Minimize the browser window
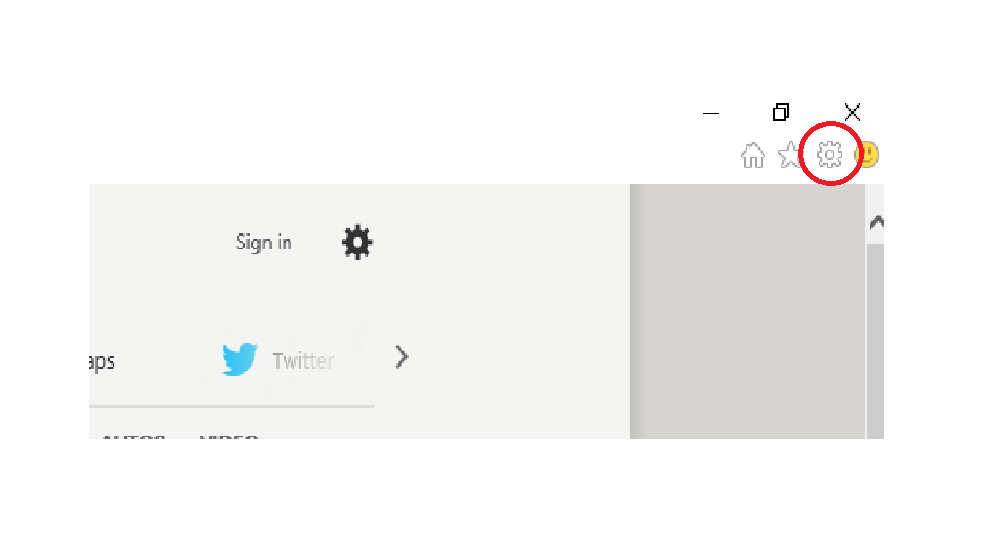 (710, 114)
